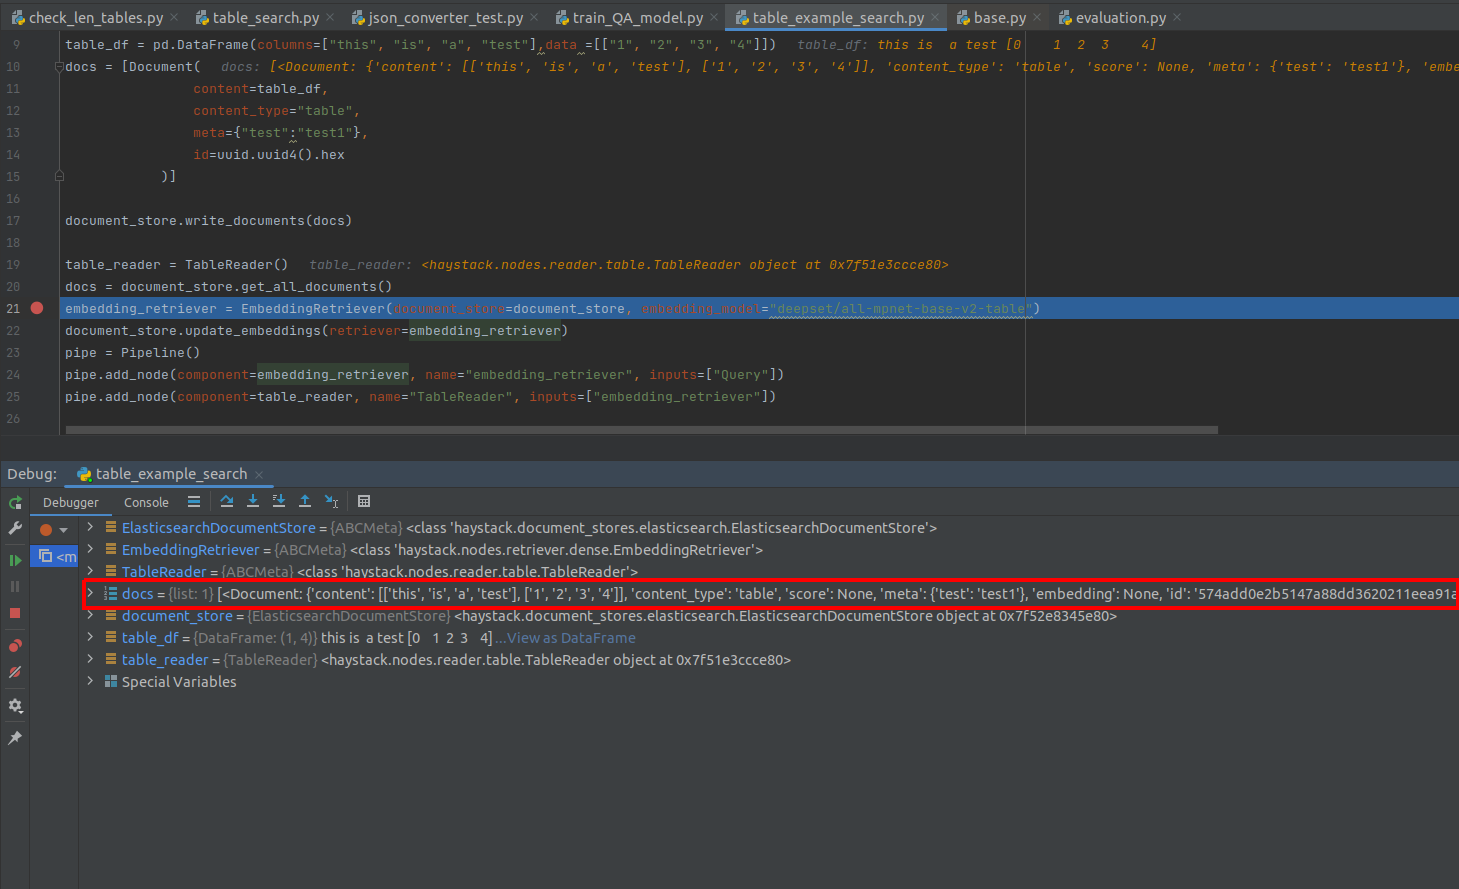Open the json_converter_test.py editor tab

[445, 17]
